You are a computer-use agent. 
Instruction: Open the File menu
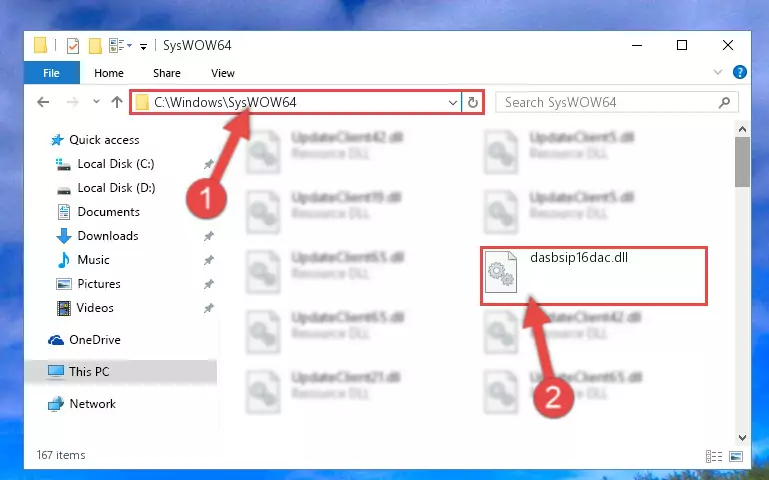tap(51, 73)
